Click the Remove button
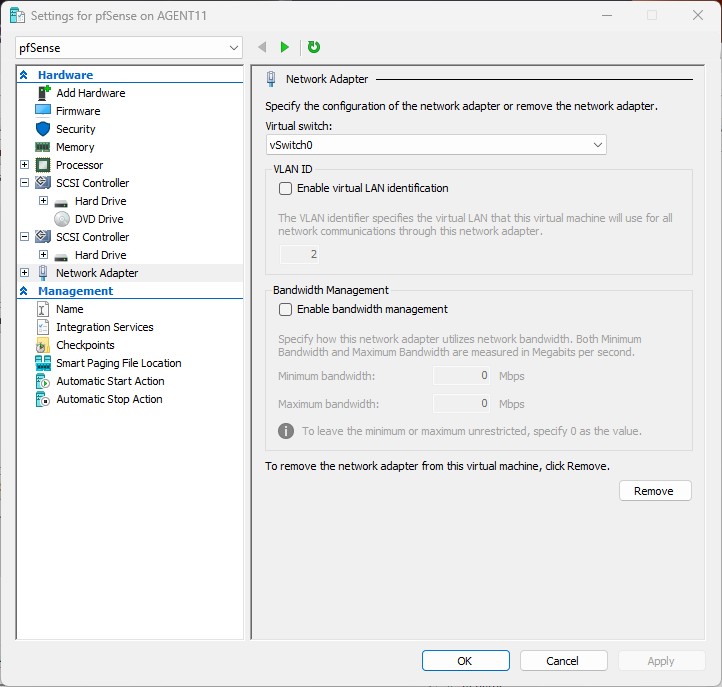The width and height of the screenshot is (722, 687). click(655, 491)
